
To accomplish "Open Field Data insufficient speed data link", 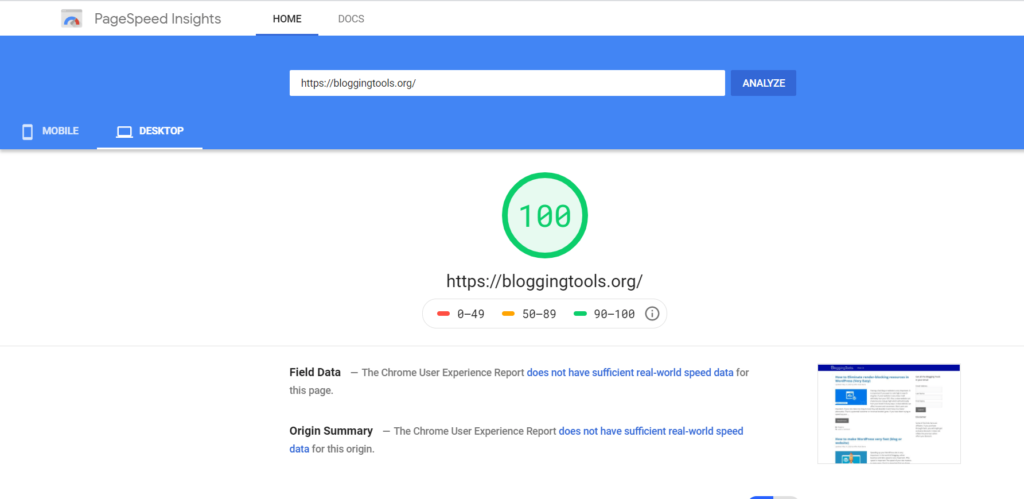I will click(x=630, y=372).
